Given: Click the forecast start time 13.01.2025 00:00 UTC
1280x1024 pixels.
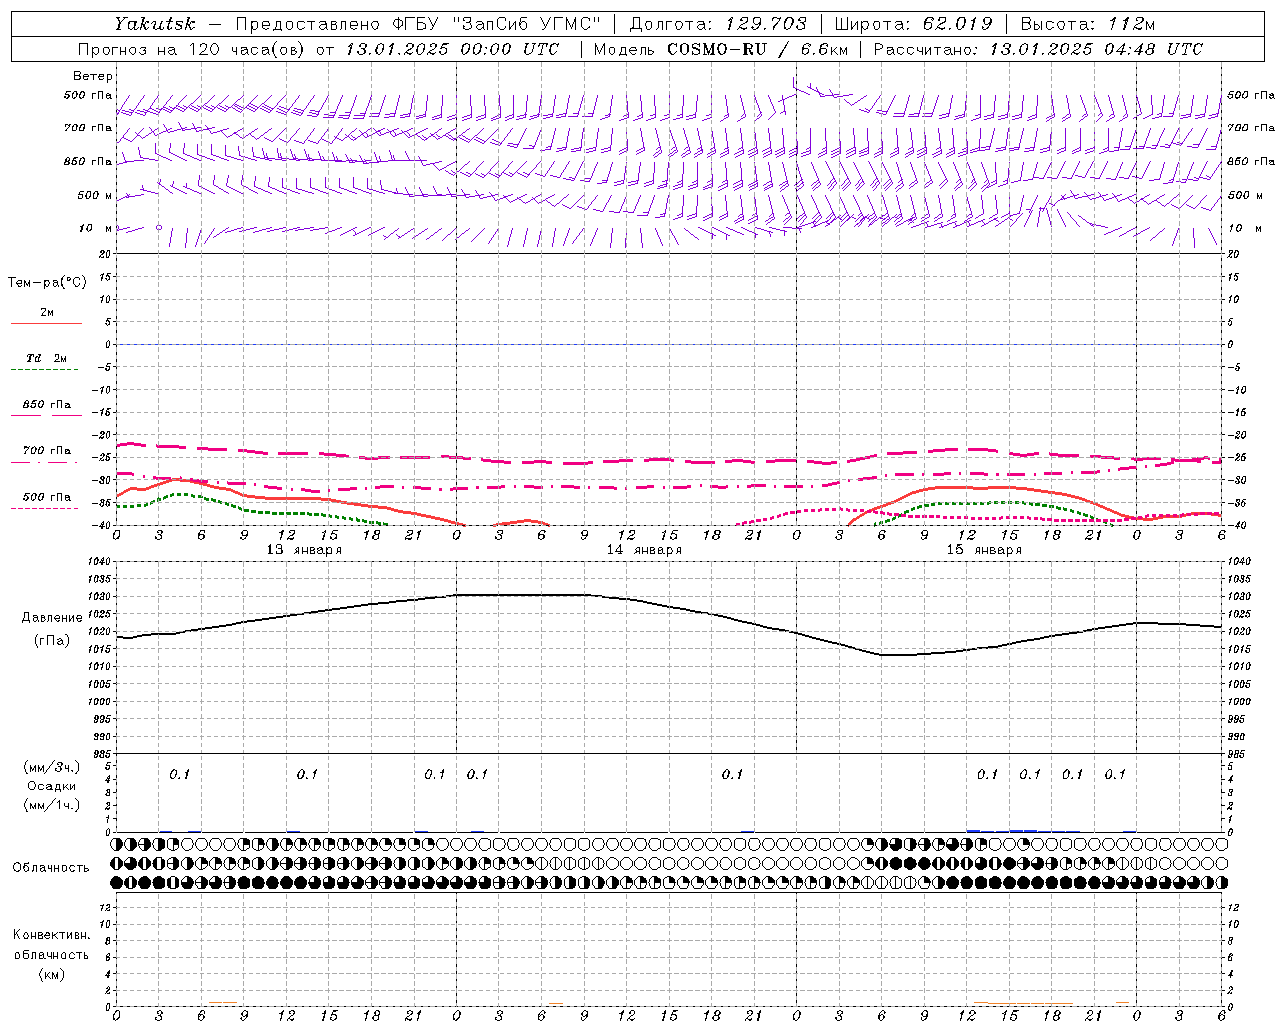Looking at the screenshot, I should (452, 49).
